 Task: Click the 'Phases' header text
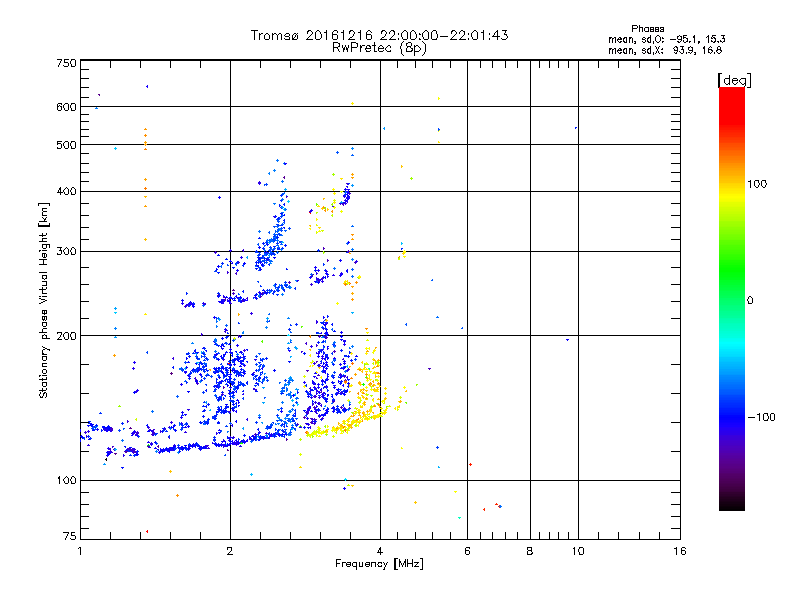coord(647,29)
